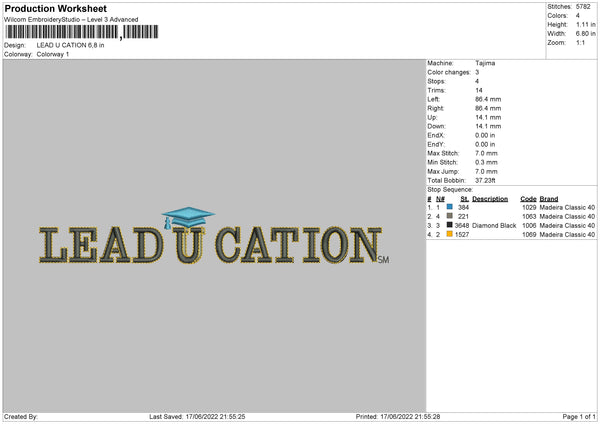Click stitch count 3648 in stop sequence
This screenshot has height=424, width=600.
coord(462,226)
